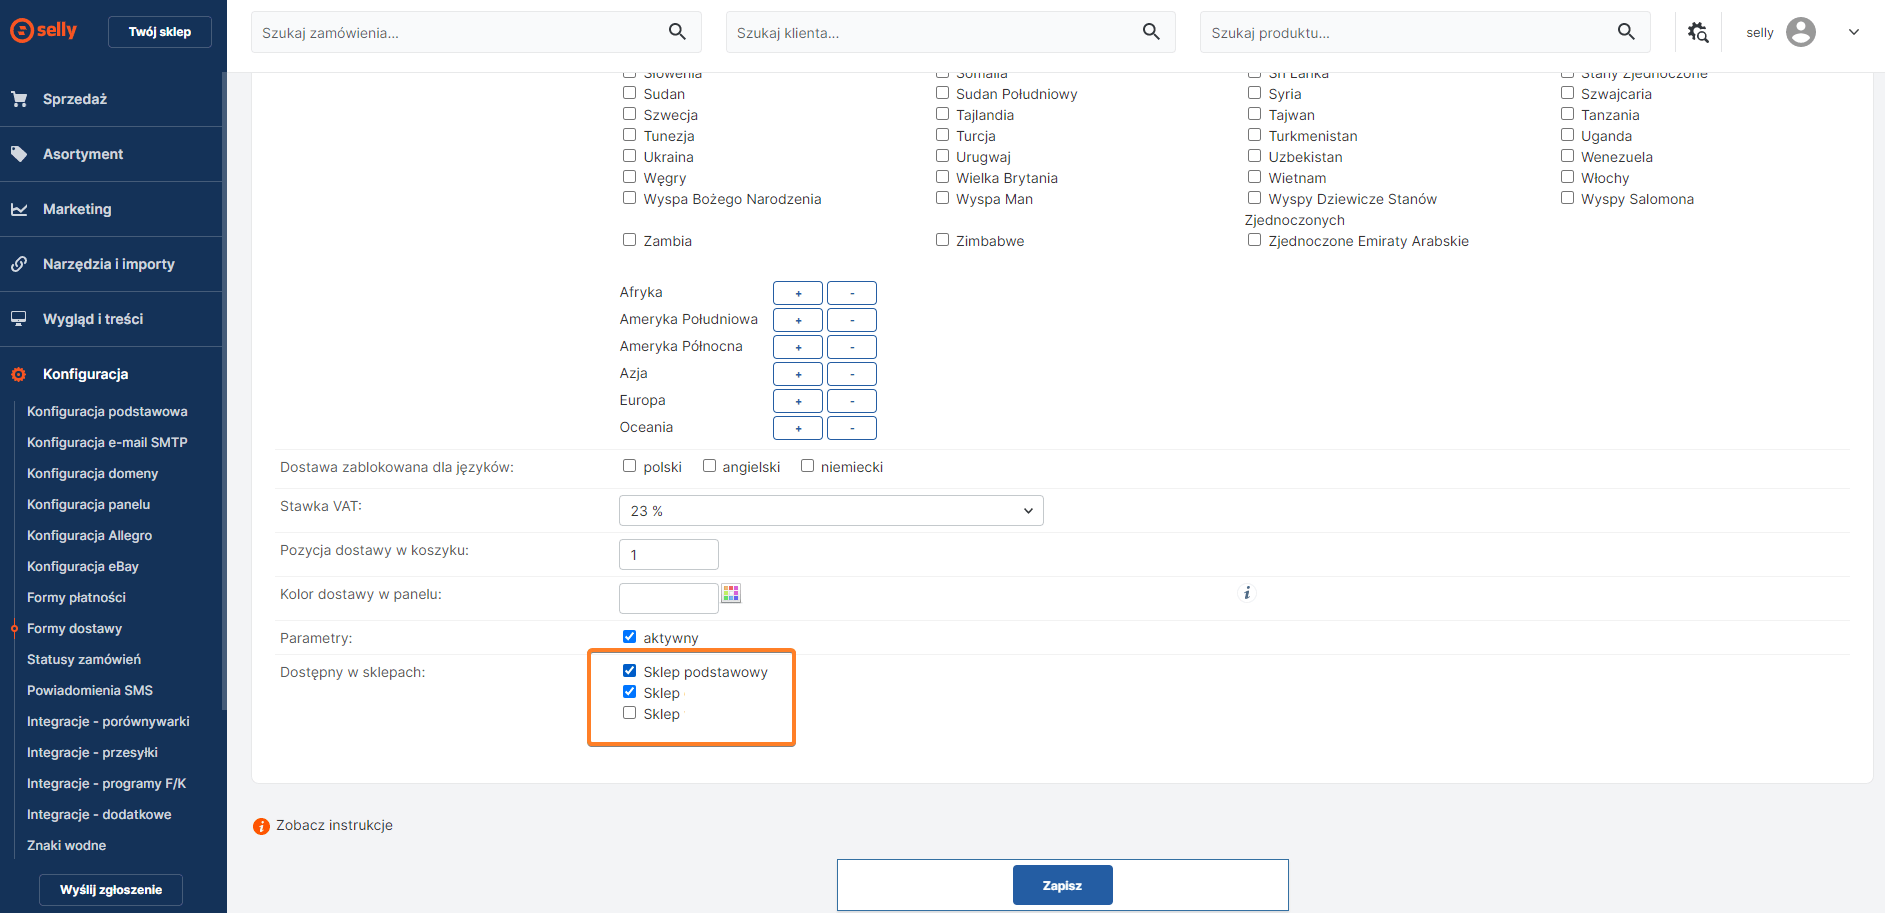Screen dimensions: 1885x913
Task: Click the product search magnifier icon
Action: [x=1626, y=32]
